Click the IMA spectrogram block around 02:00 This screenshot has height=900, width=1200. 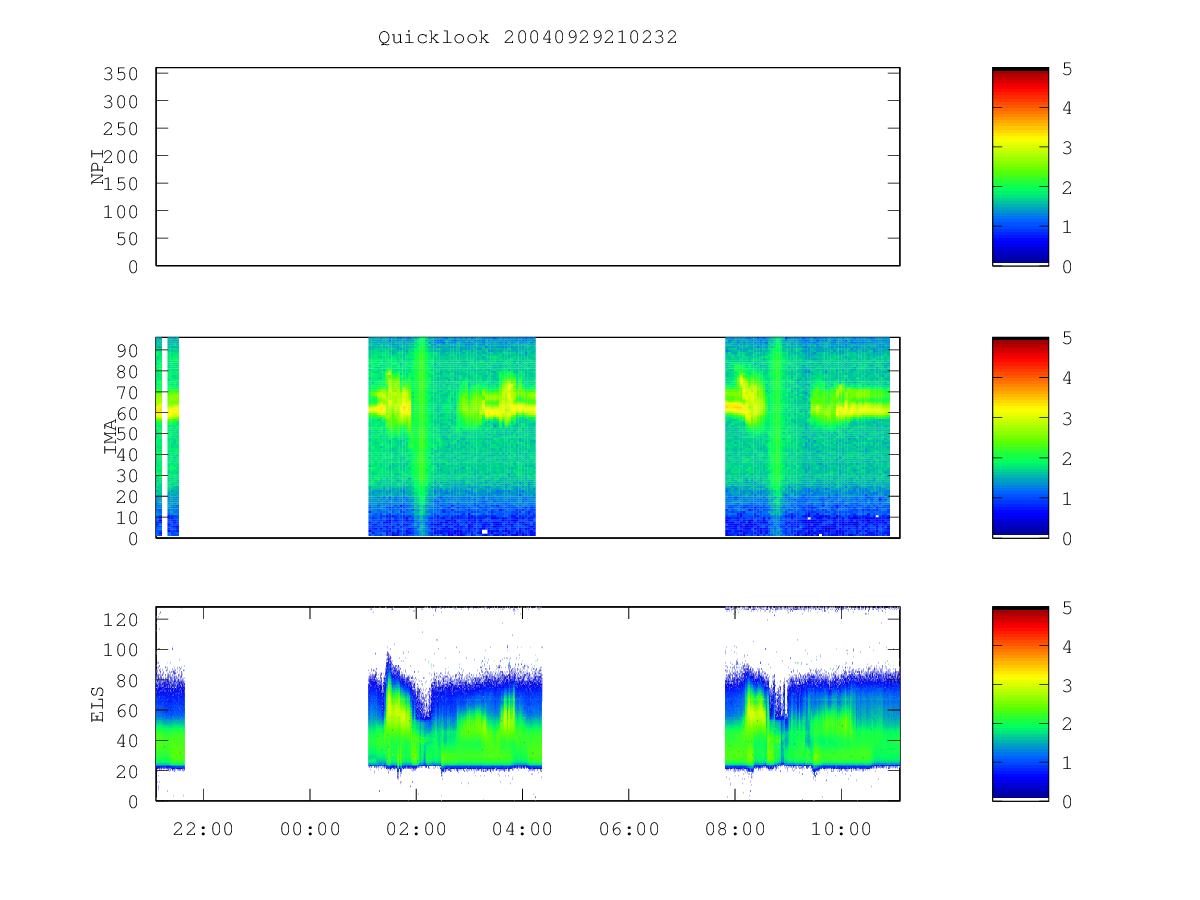(x=452, y=437)
